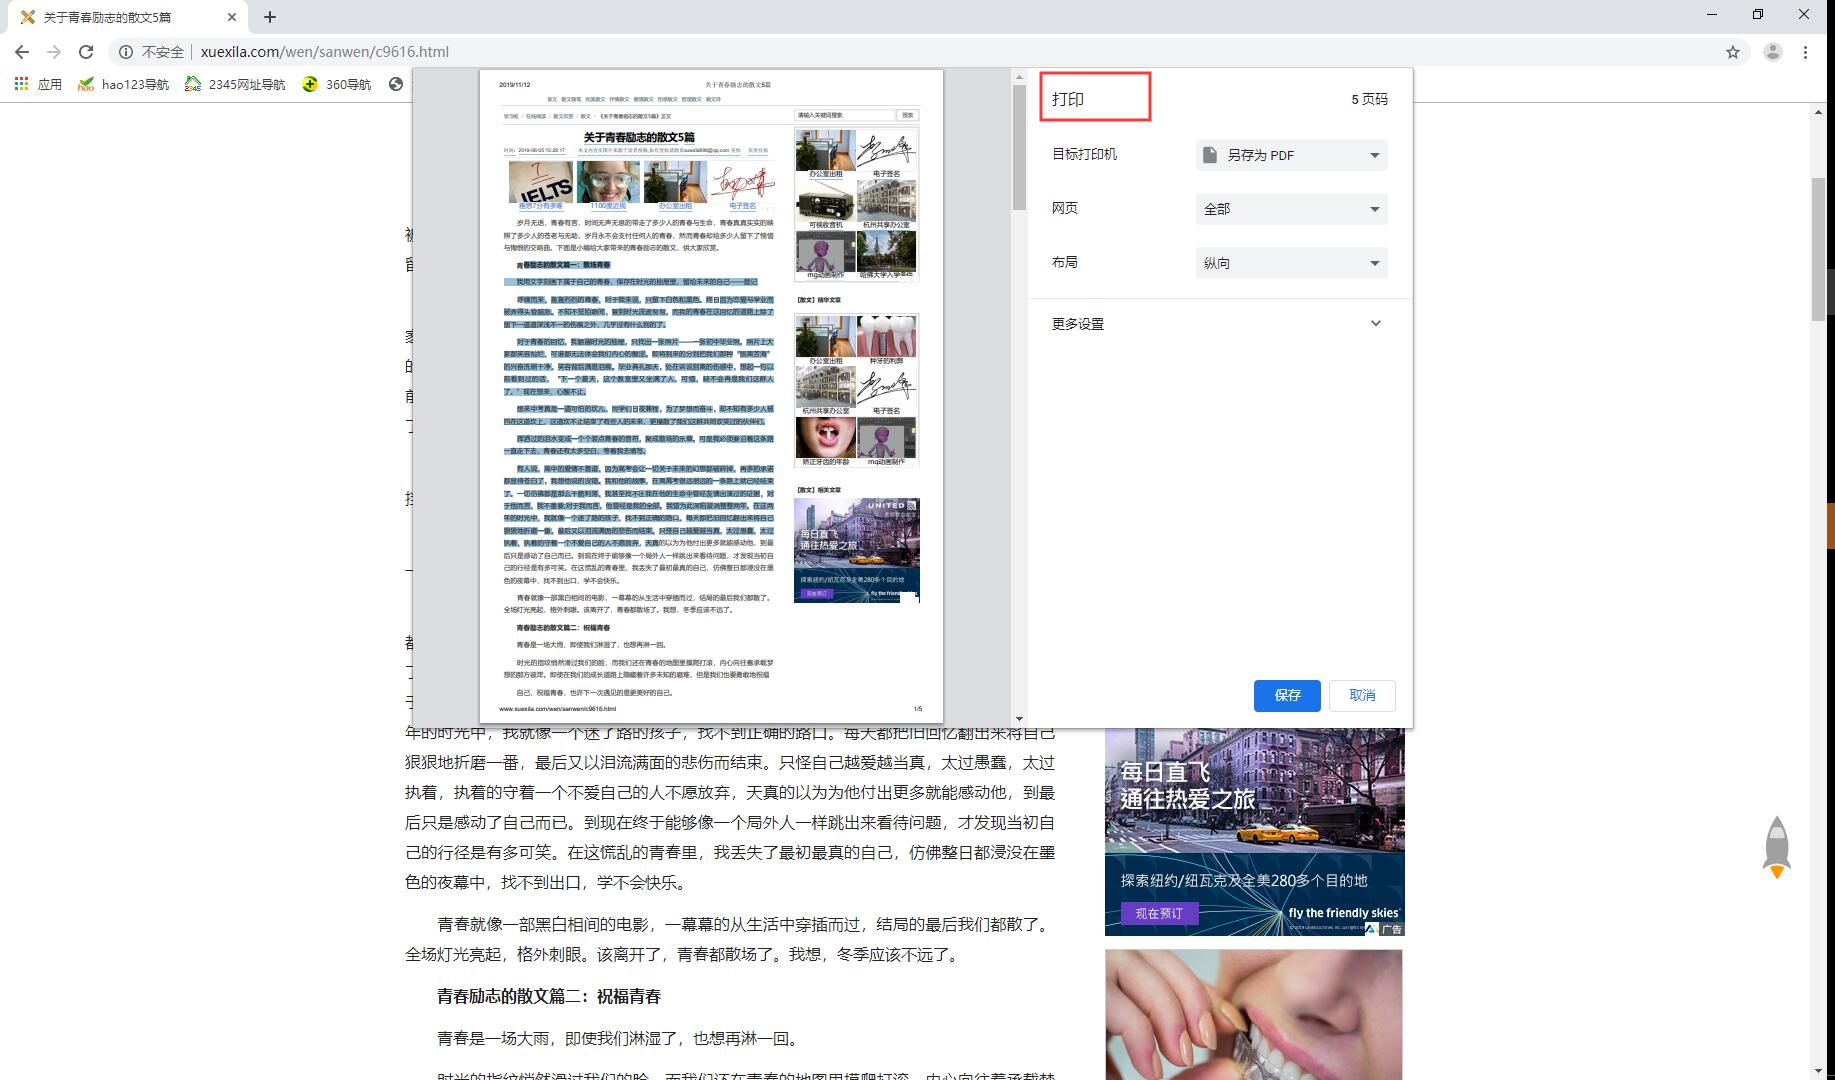Viewport: 1835px width, 1080px height.
Task: Open the 应用 apps shortcut in the bookmarks bar
Action: (x=38, y=84)
